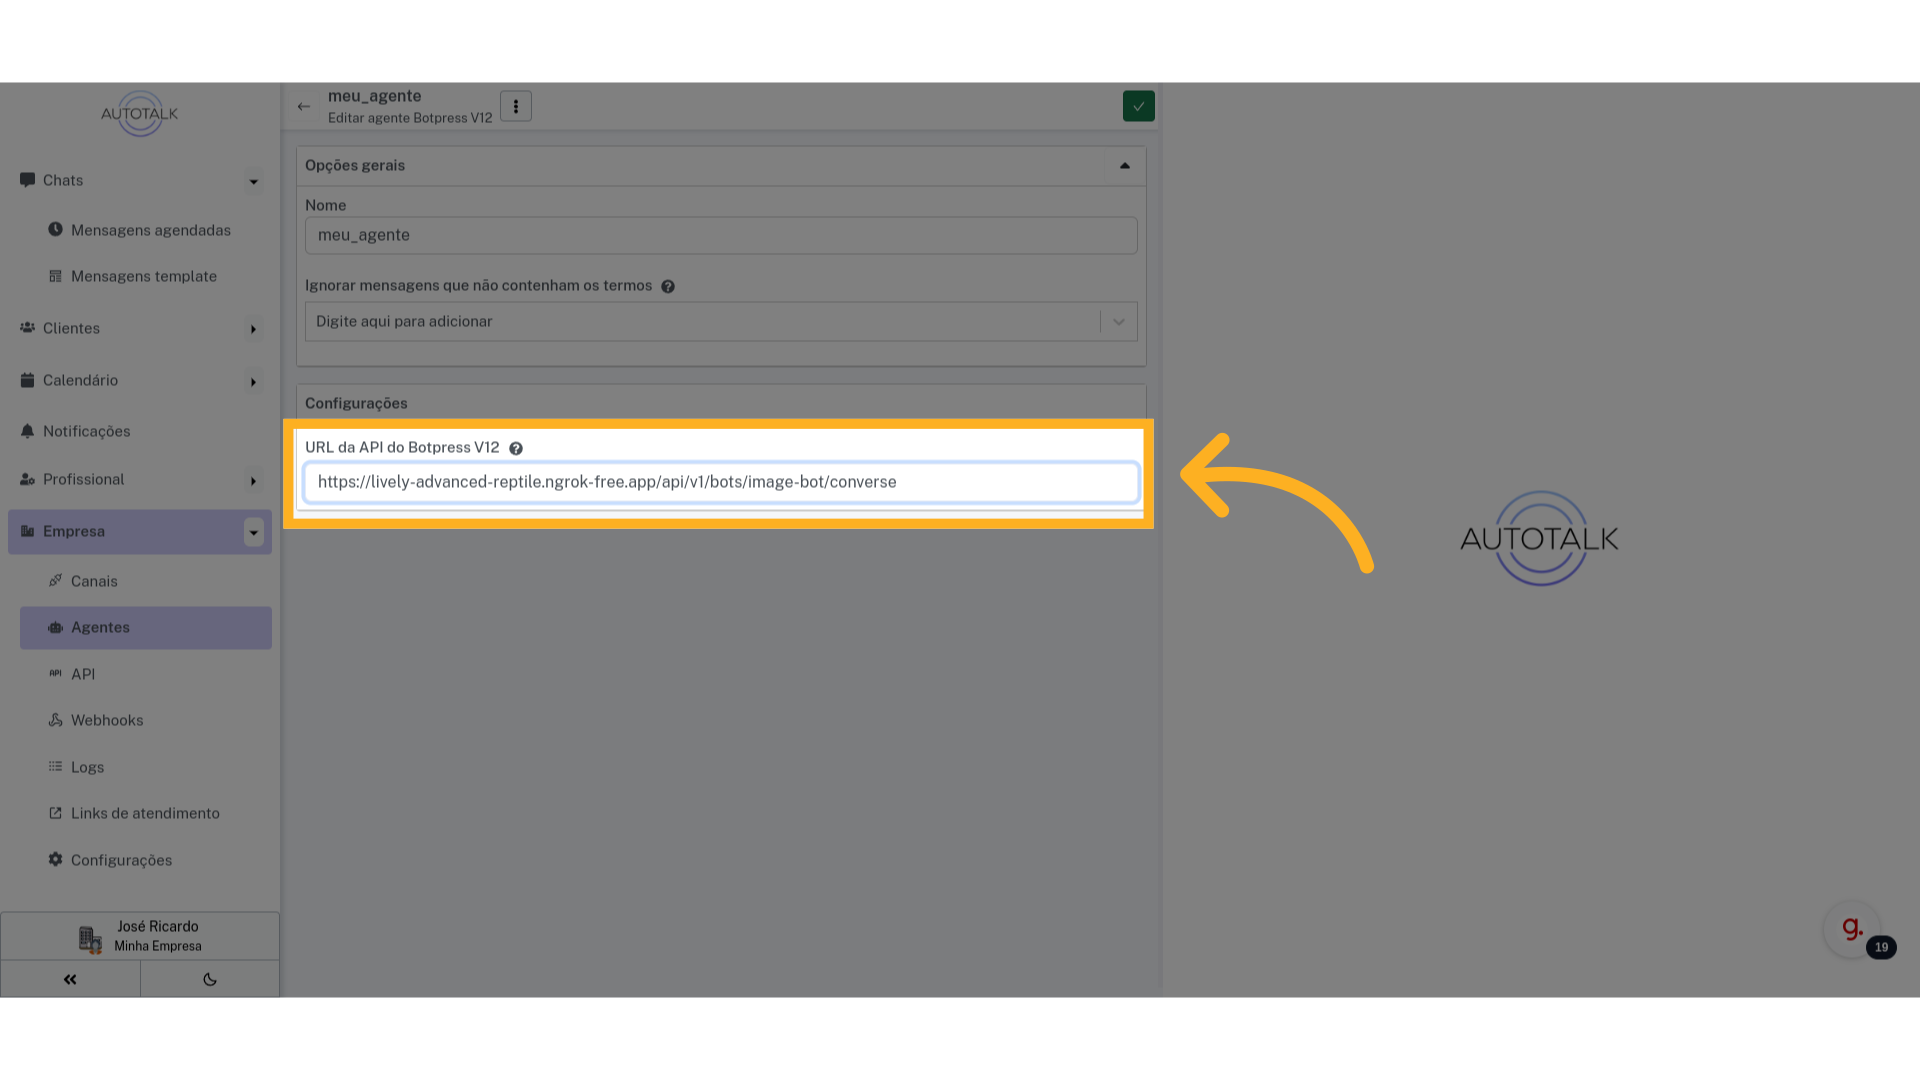
Task: Click the bell icon beside Notificações
Action: click(27, 431)
